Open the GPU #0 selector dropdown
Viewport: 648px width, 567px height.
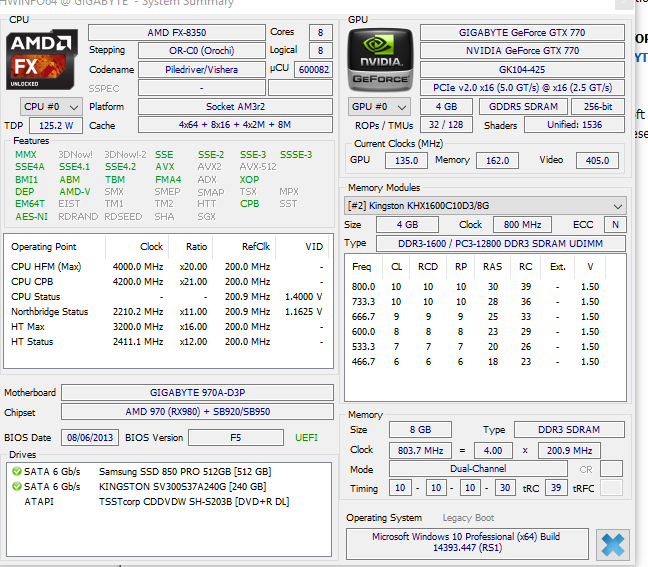pos(379,107)
